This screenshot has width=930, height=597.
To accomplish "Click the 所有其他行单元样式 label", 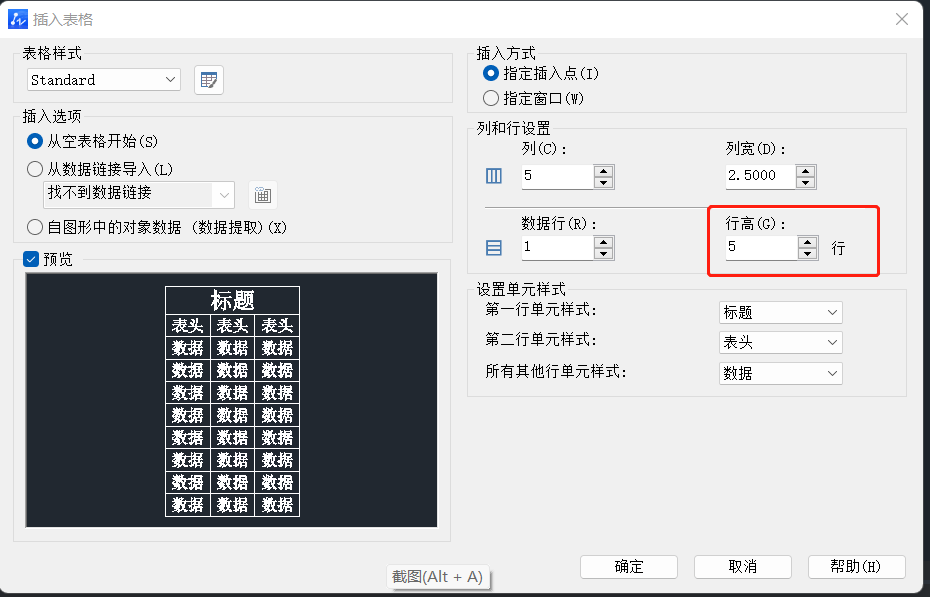I will click(x=556, y=372).
